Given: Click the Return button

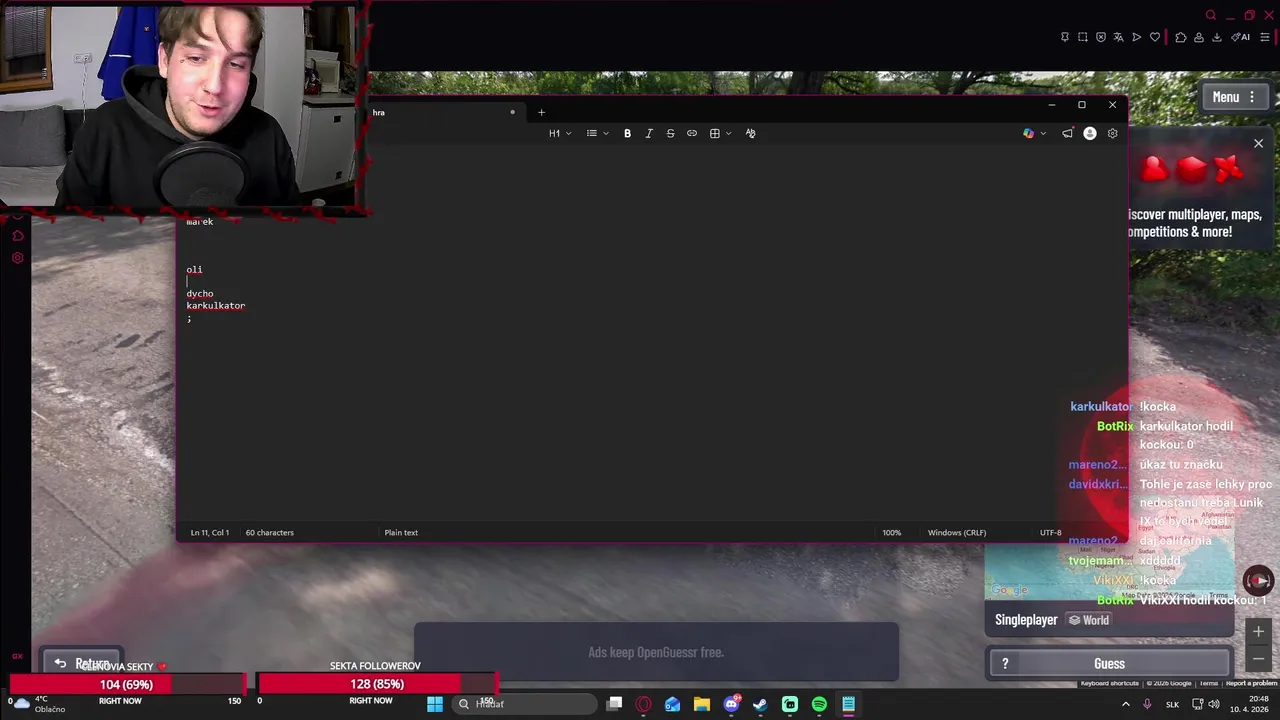Looking at the screenshot, I should [x=83, y=663].
